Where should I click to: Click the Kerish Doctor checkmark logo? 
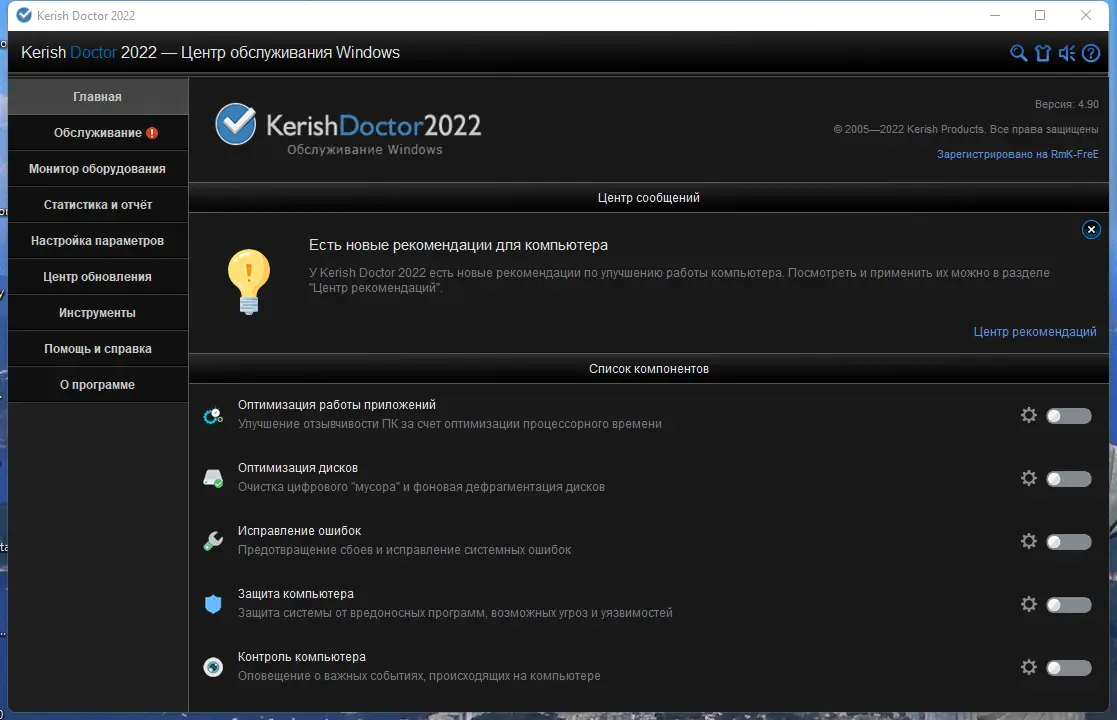pyautogui.click(x=236, y=124)
